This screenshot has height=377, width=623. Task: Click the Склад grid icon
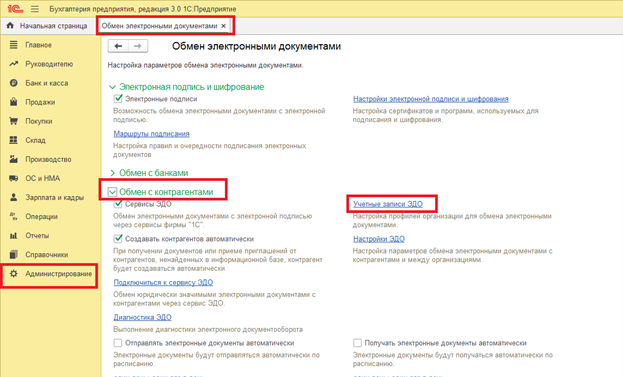pos(14,140)
